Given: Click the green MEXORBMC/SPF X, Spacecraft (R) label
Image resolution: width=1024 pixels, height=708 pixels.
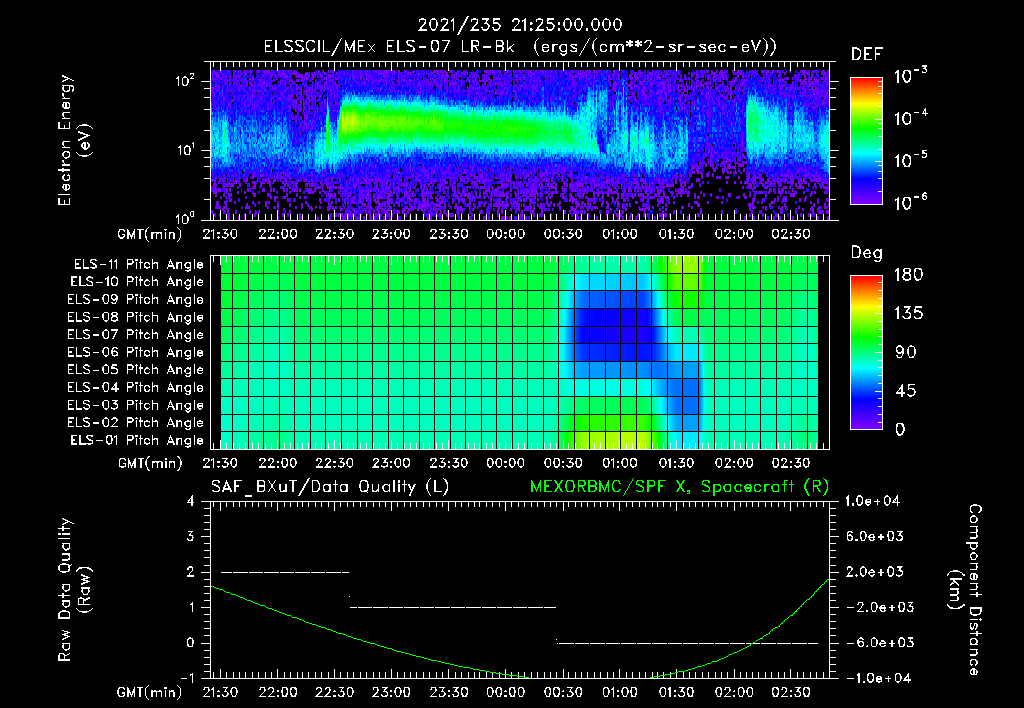Looking at the screenshot, I should click(679, 487).
